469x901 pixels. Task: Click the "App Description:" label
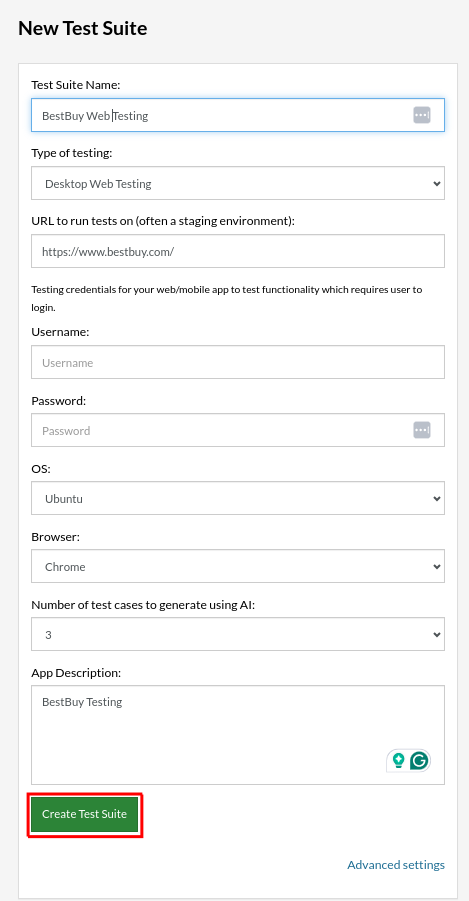[x=76, y=673]
